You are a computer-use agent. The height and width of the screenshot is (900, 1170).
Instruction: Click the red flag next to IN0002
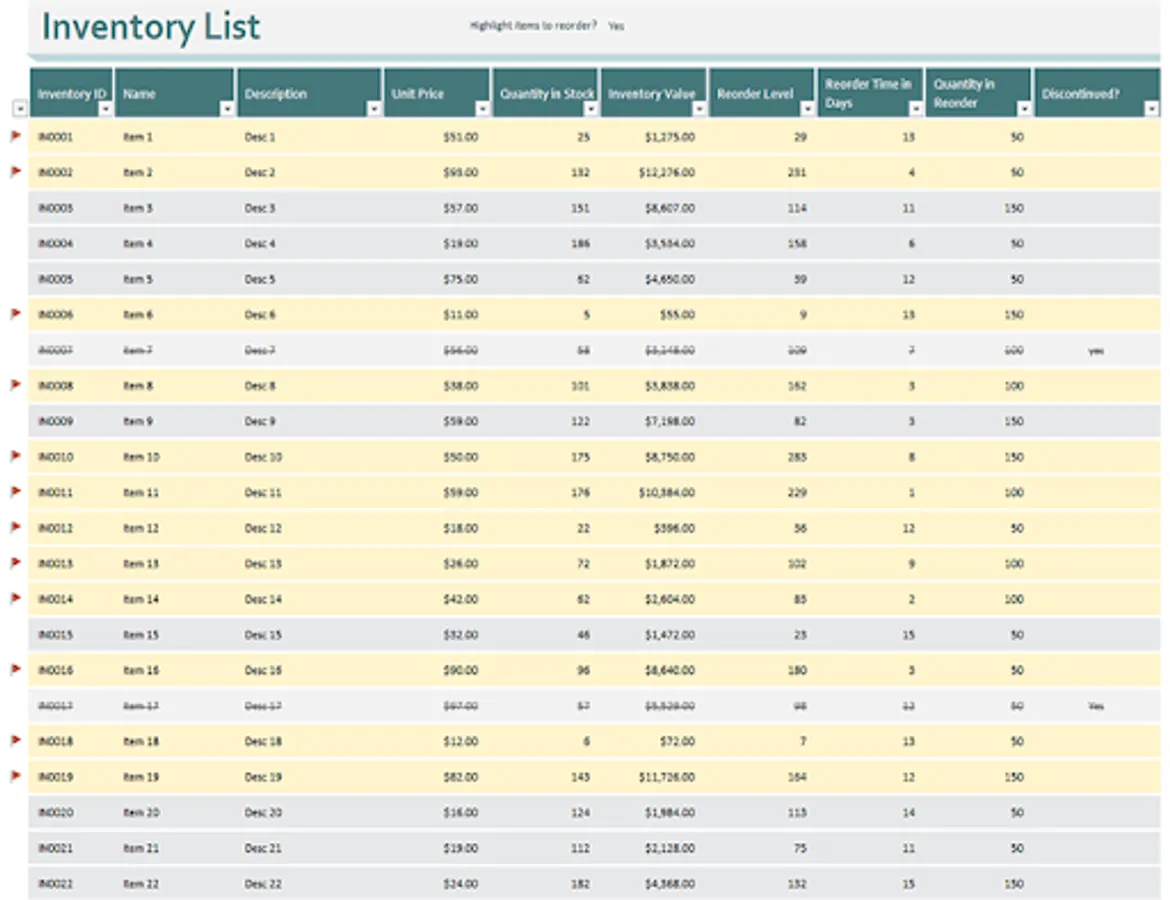click(x=15, y=171)
